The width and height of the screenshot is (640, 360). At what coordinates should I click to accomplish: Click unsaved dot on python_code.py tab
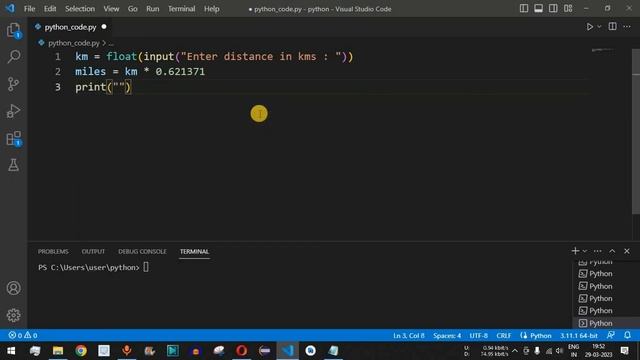click(104, 27)
